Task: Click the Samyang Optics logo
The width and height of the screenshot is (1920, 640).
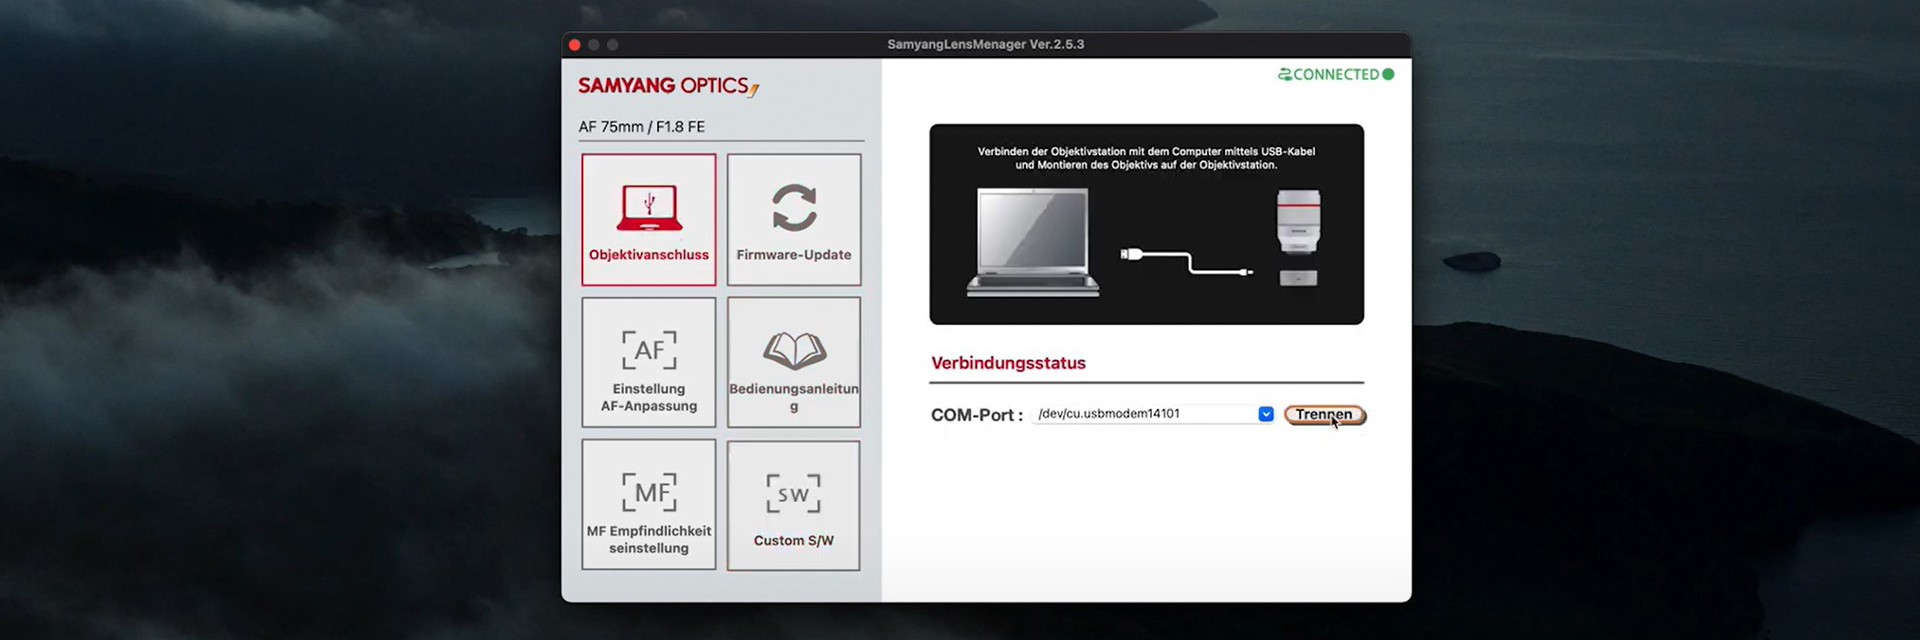Action: pyautogui.click(x=667, y=86)
